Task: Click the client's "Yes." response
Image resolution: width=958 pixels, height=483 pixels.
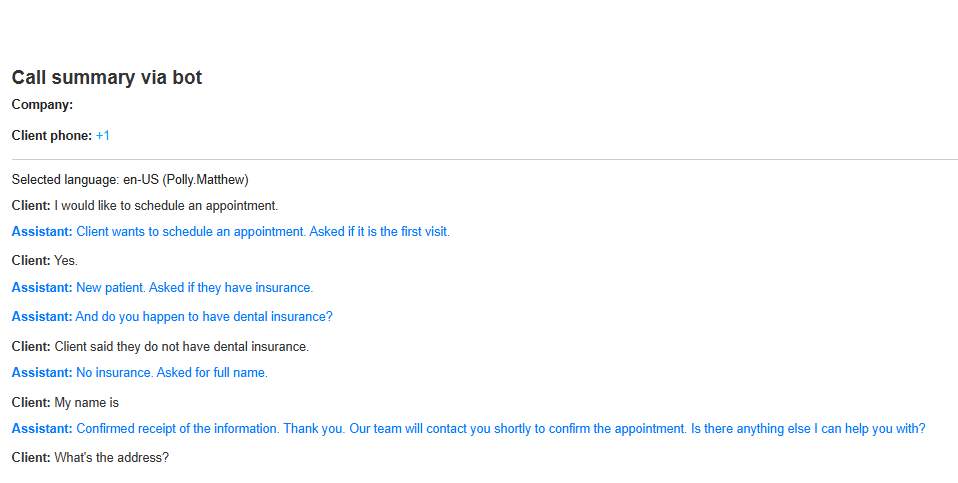Action: coord(66,261)
